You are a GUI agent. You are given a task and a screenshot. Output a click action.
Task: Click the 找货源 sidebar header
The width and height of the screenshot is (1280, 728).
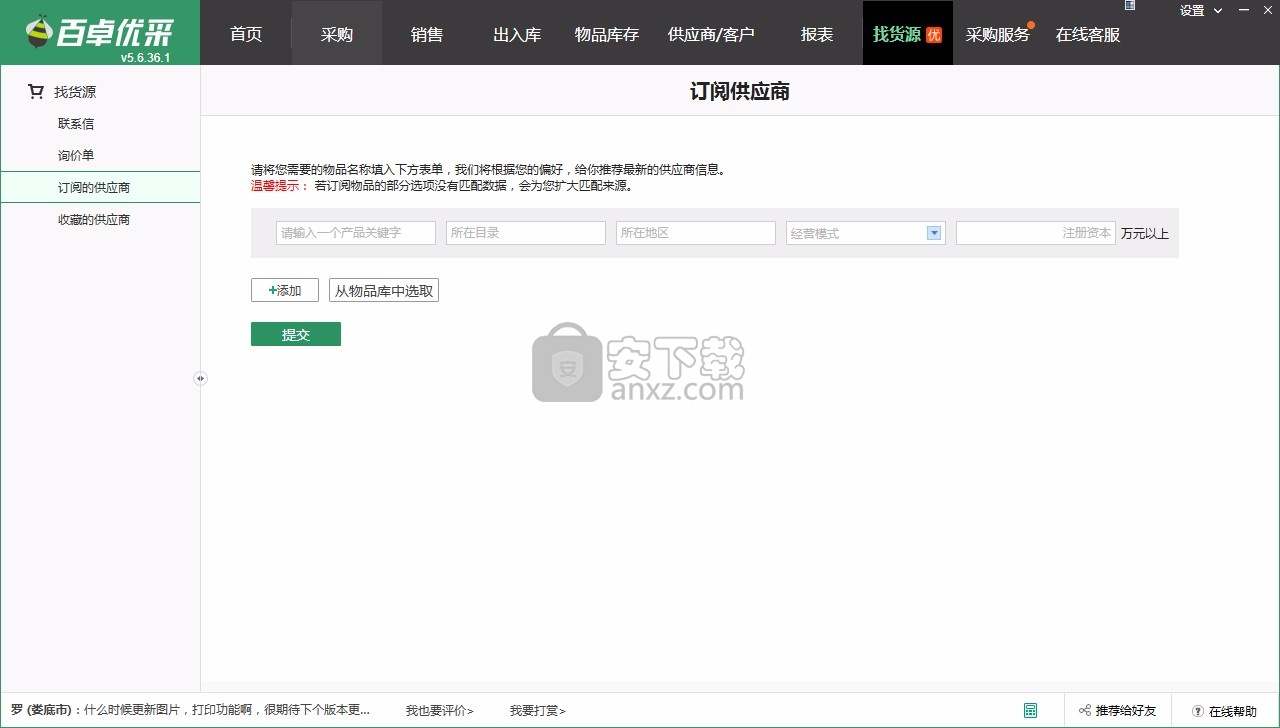click(75, 92)
